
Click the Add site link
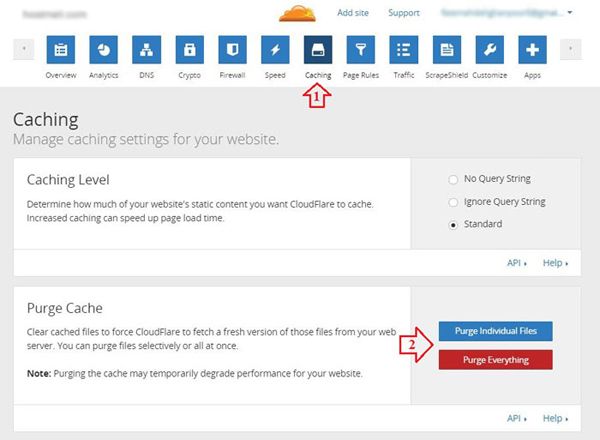point(353,13)
